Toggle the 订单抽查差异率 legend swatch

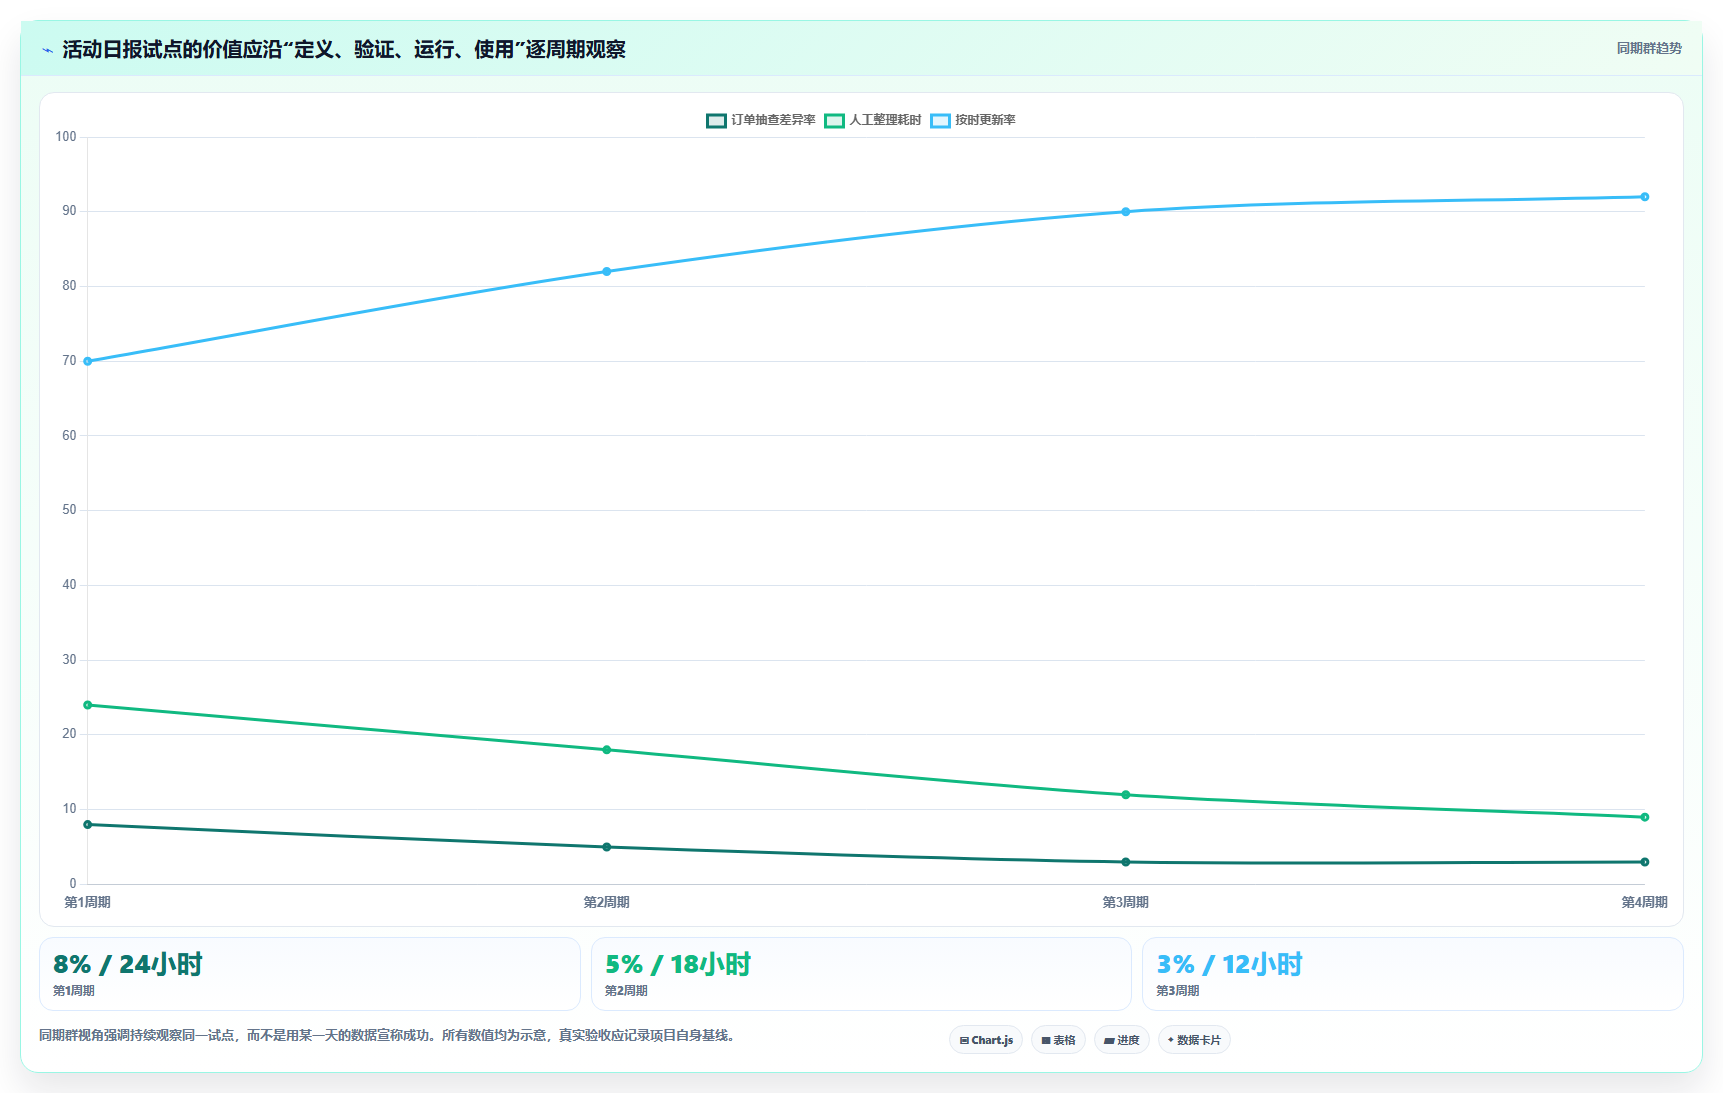tap(716, 121)
